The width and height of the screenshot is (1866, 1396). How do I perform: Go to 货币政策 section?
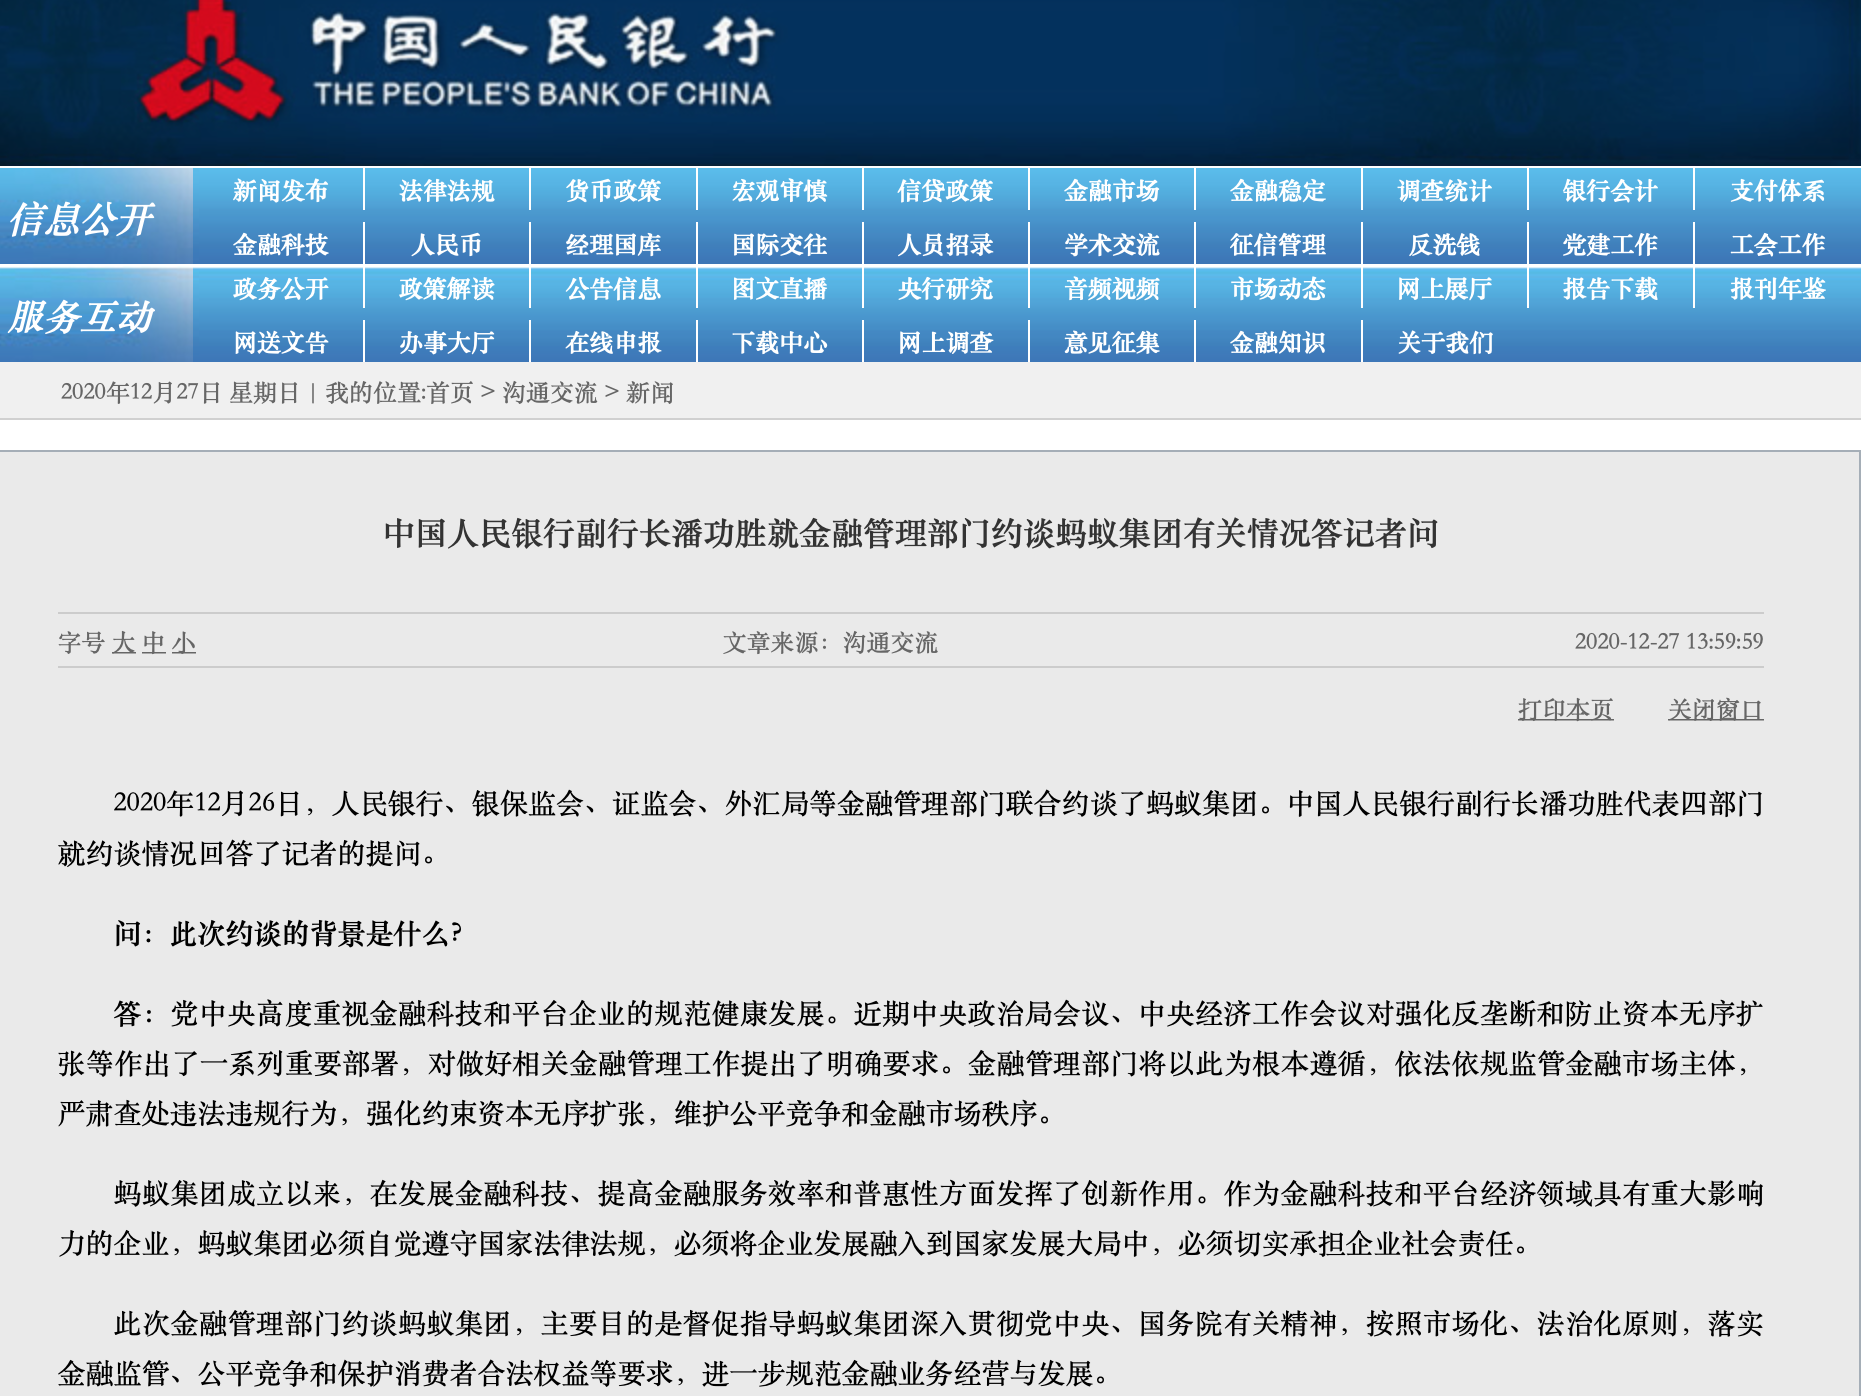[x=613, y=191]
